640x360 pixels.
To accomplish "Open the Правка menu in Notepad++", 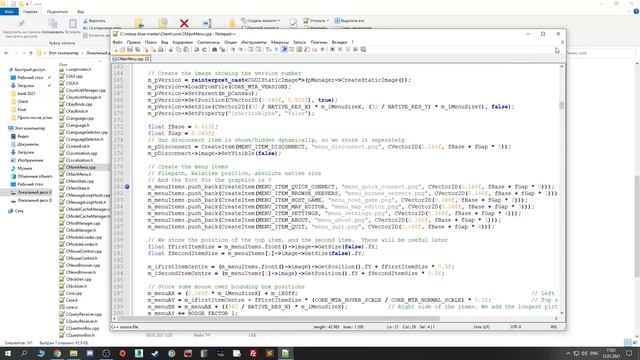I will pos(133,42).
